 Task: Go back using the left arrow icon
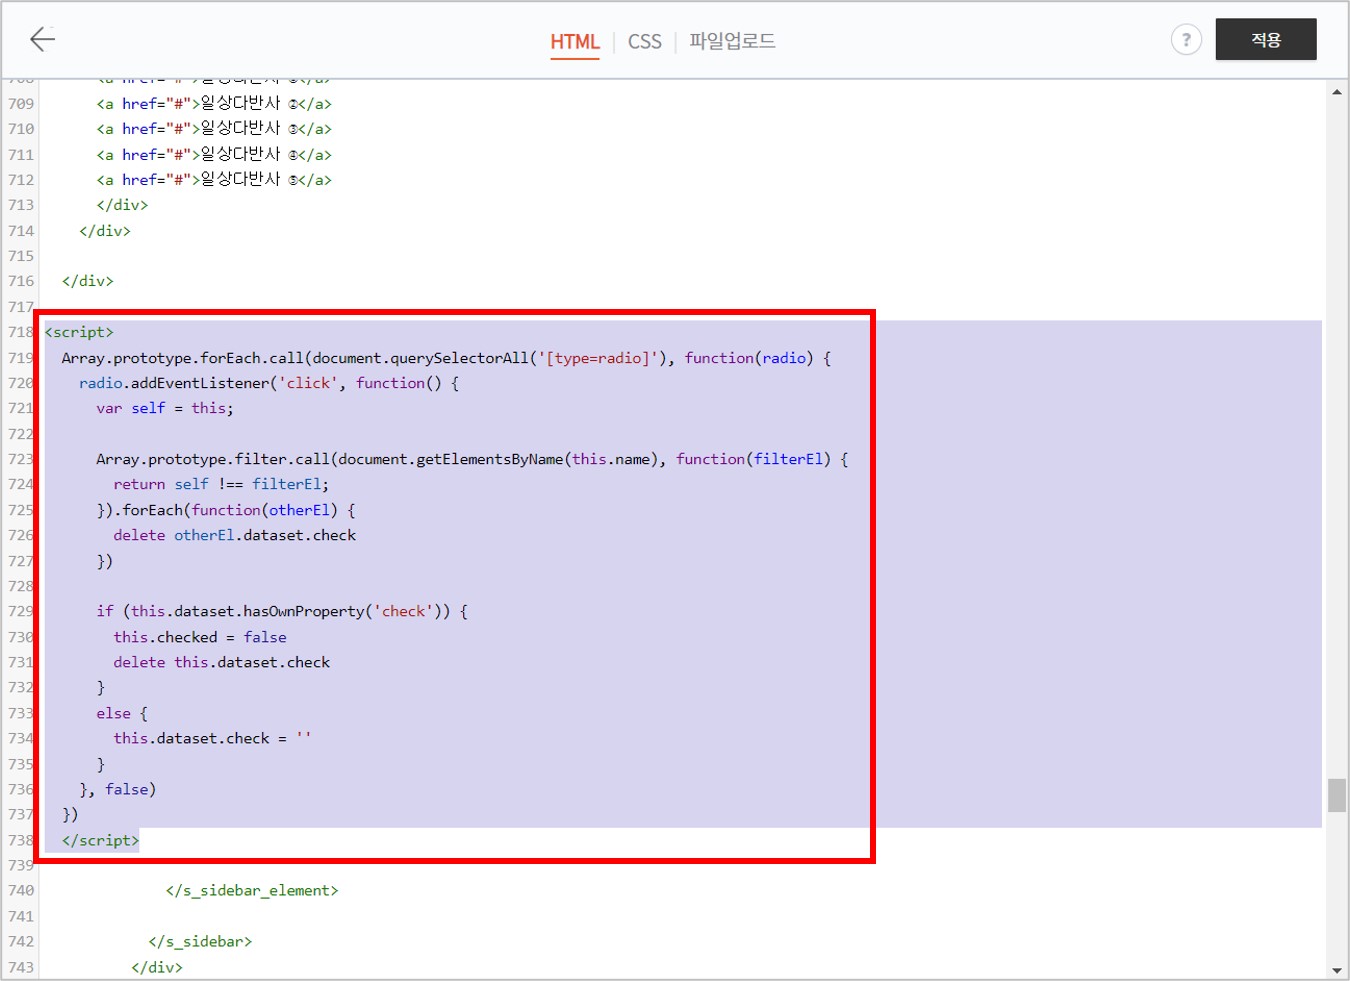click(43, 39)
